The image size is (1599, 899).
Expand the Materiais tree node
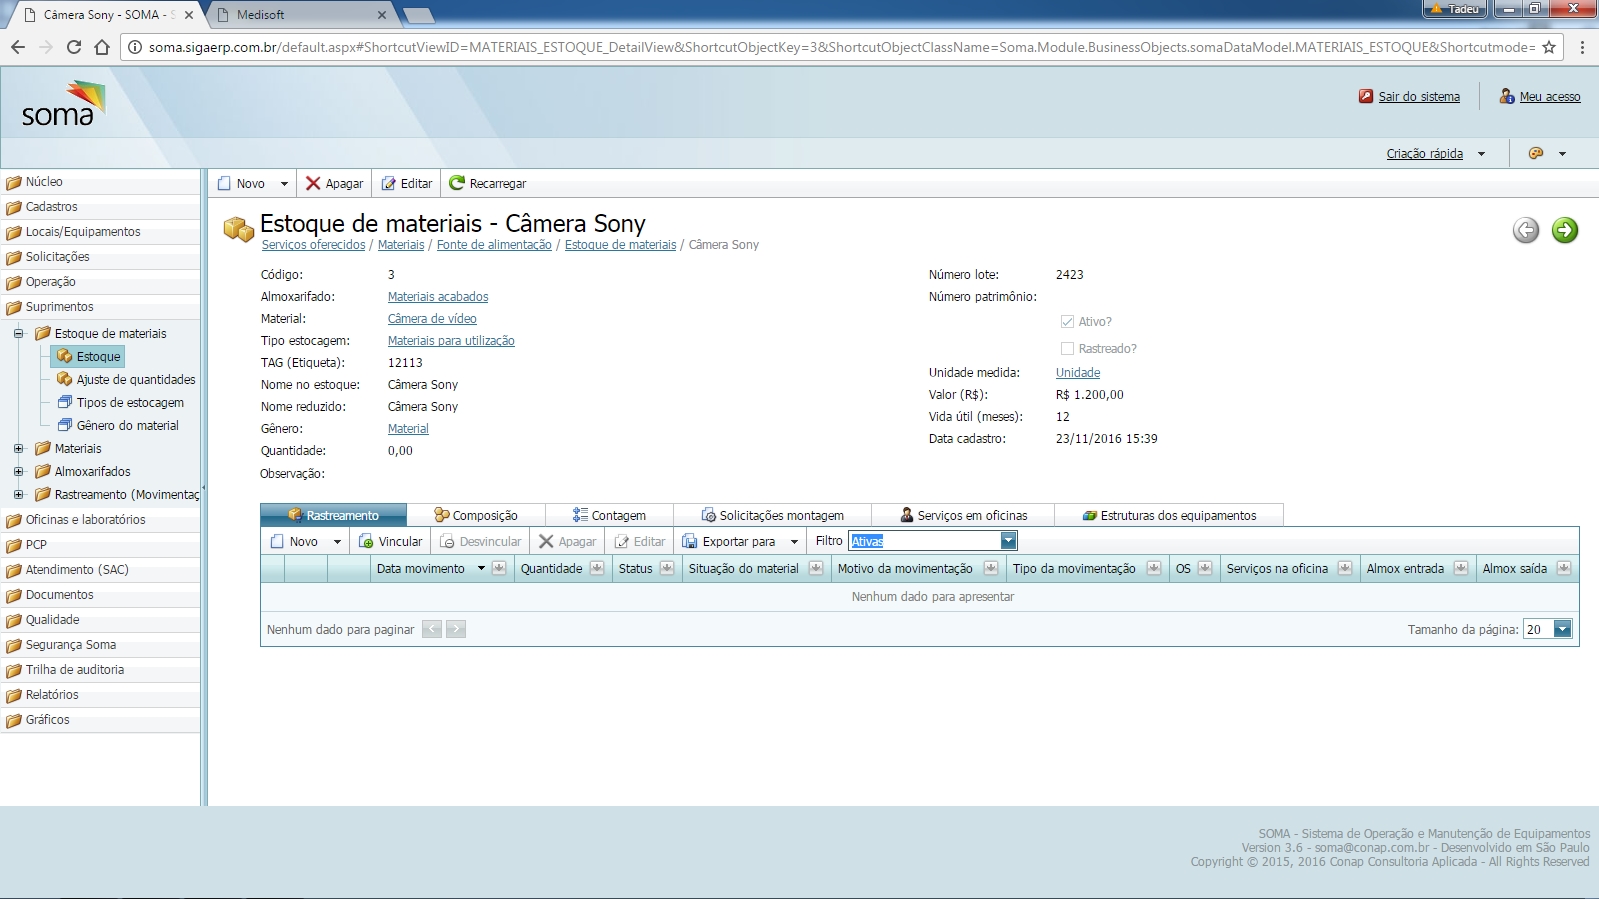[x=18, y=448]
